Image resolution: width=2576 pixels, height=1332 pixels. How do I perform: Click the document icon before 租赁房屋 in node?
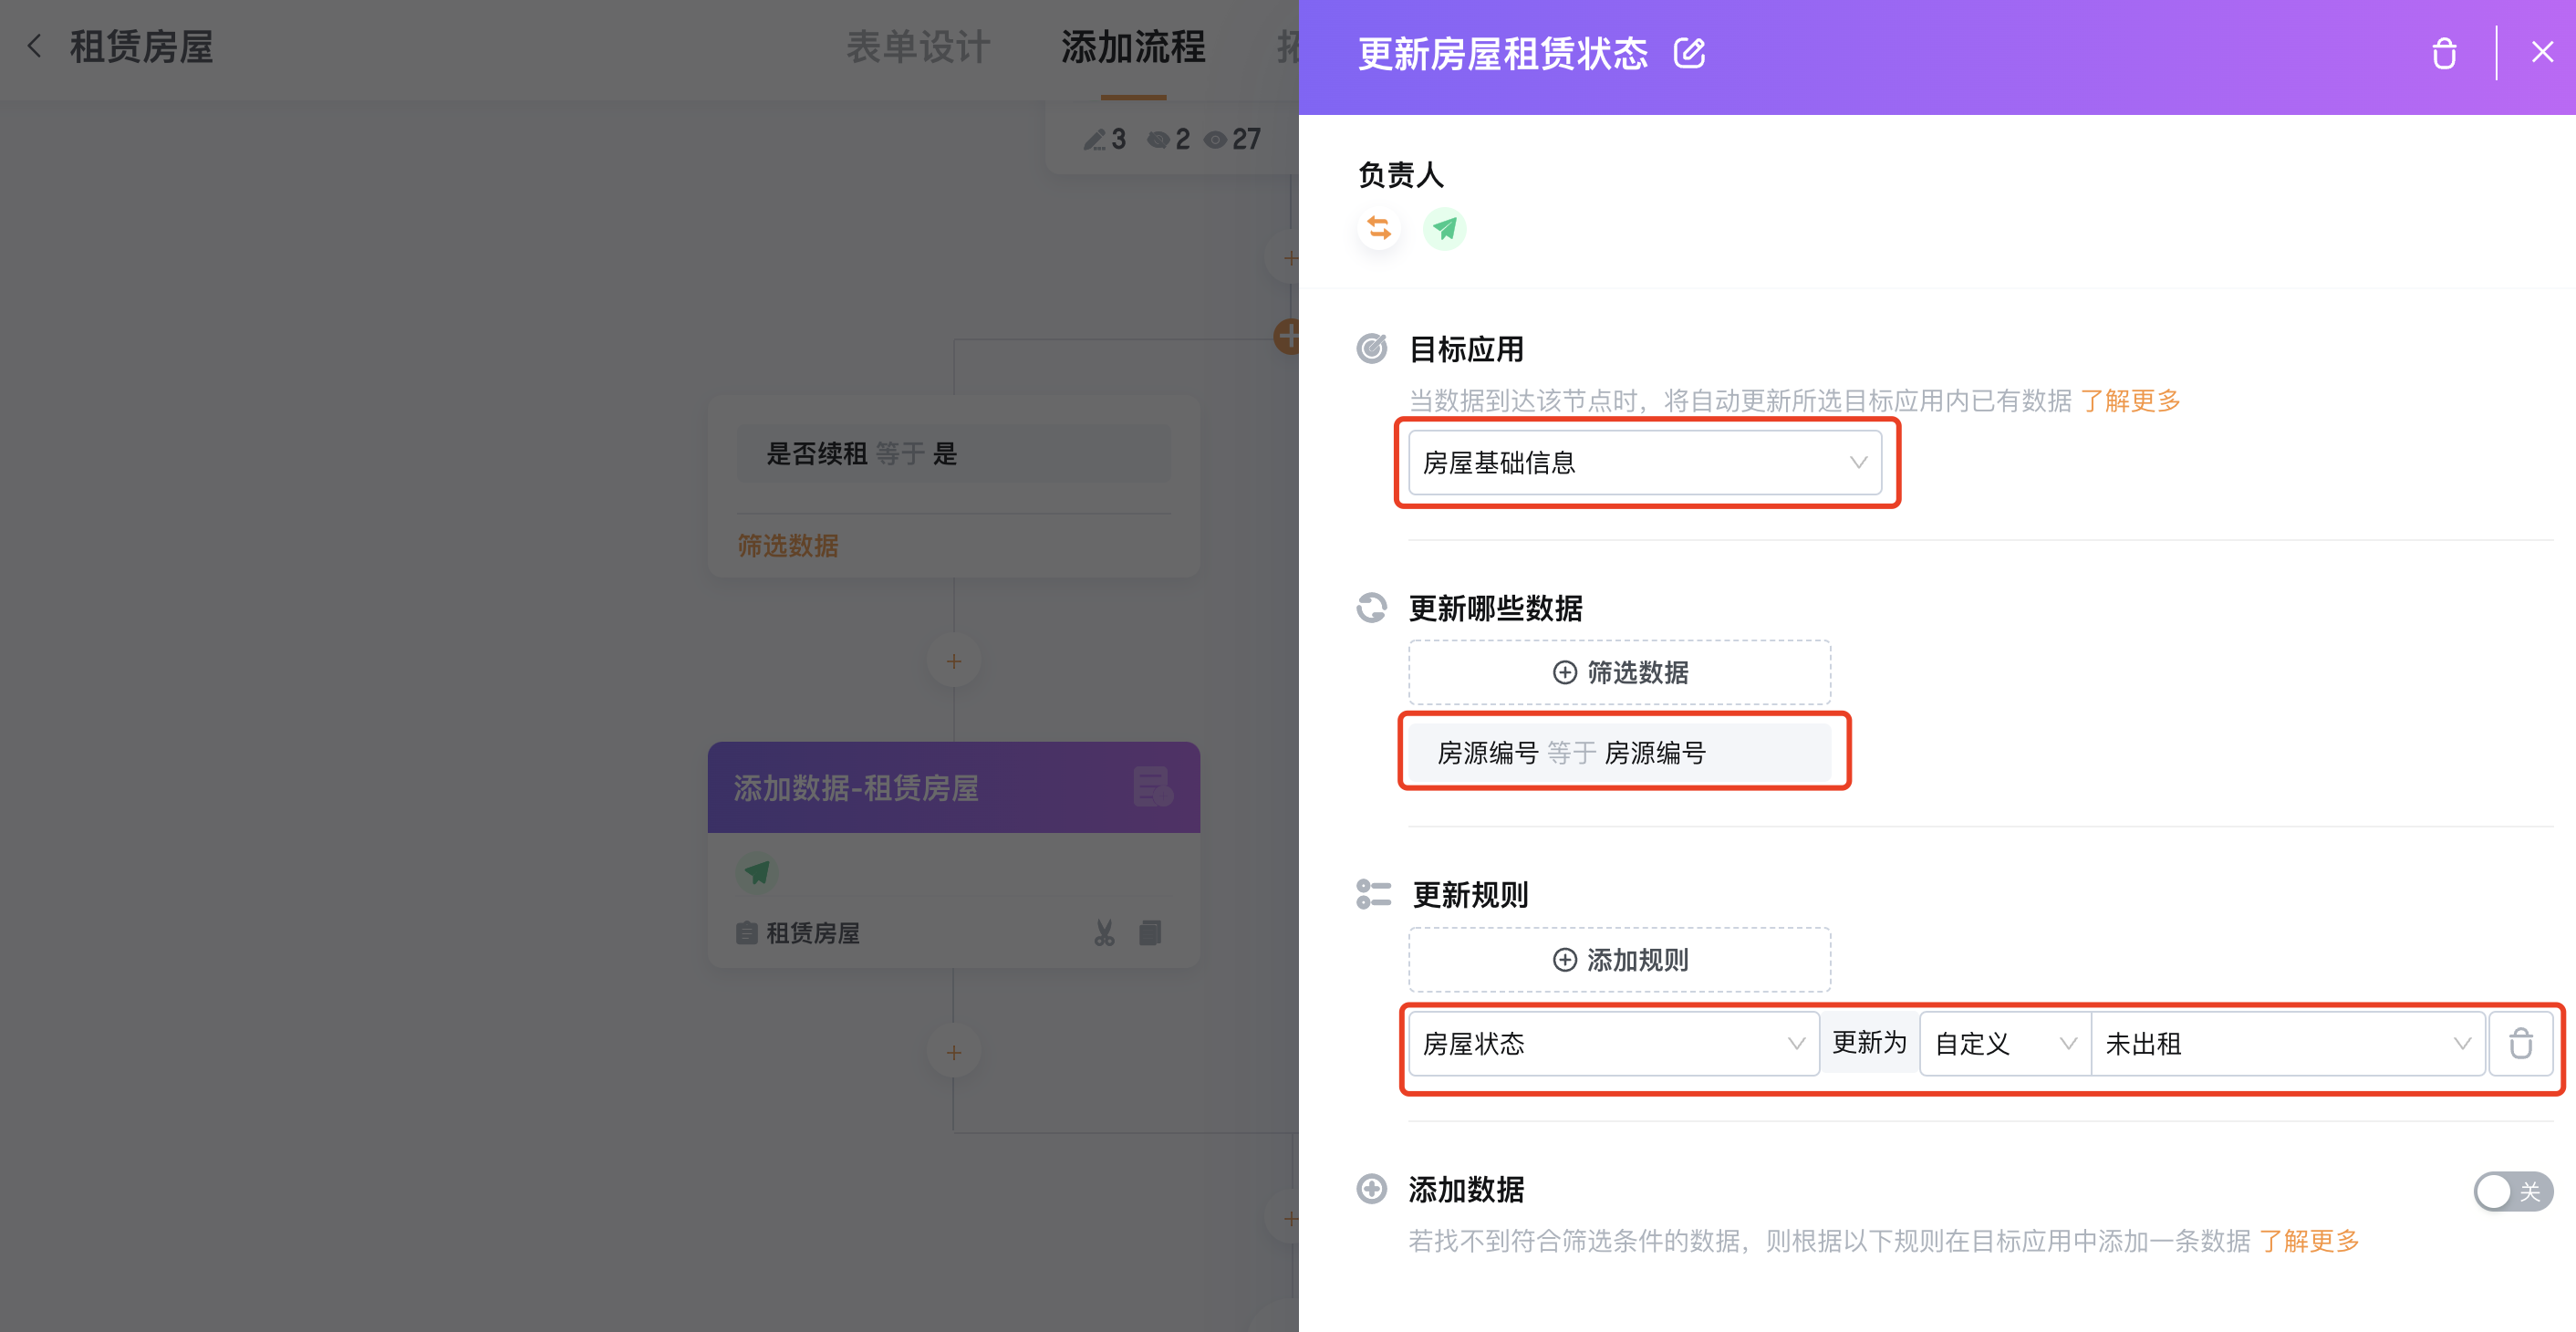[x=746, y=933]
